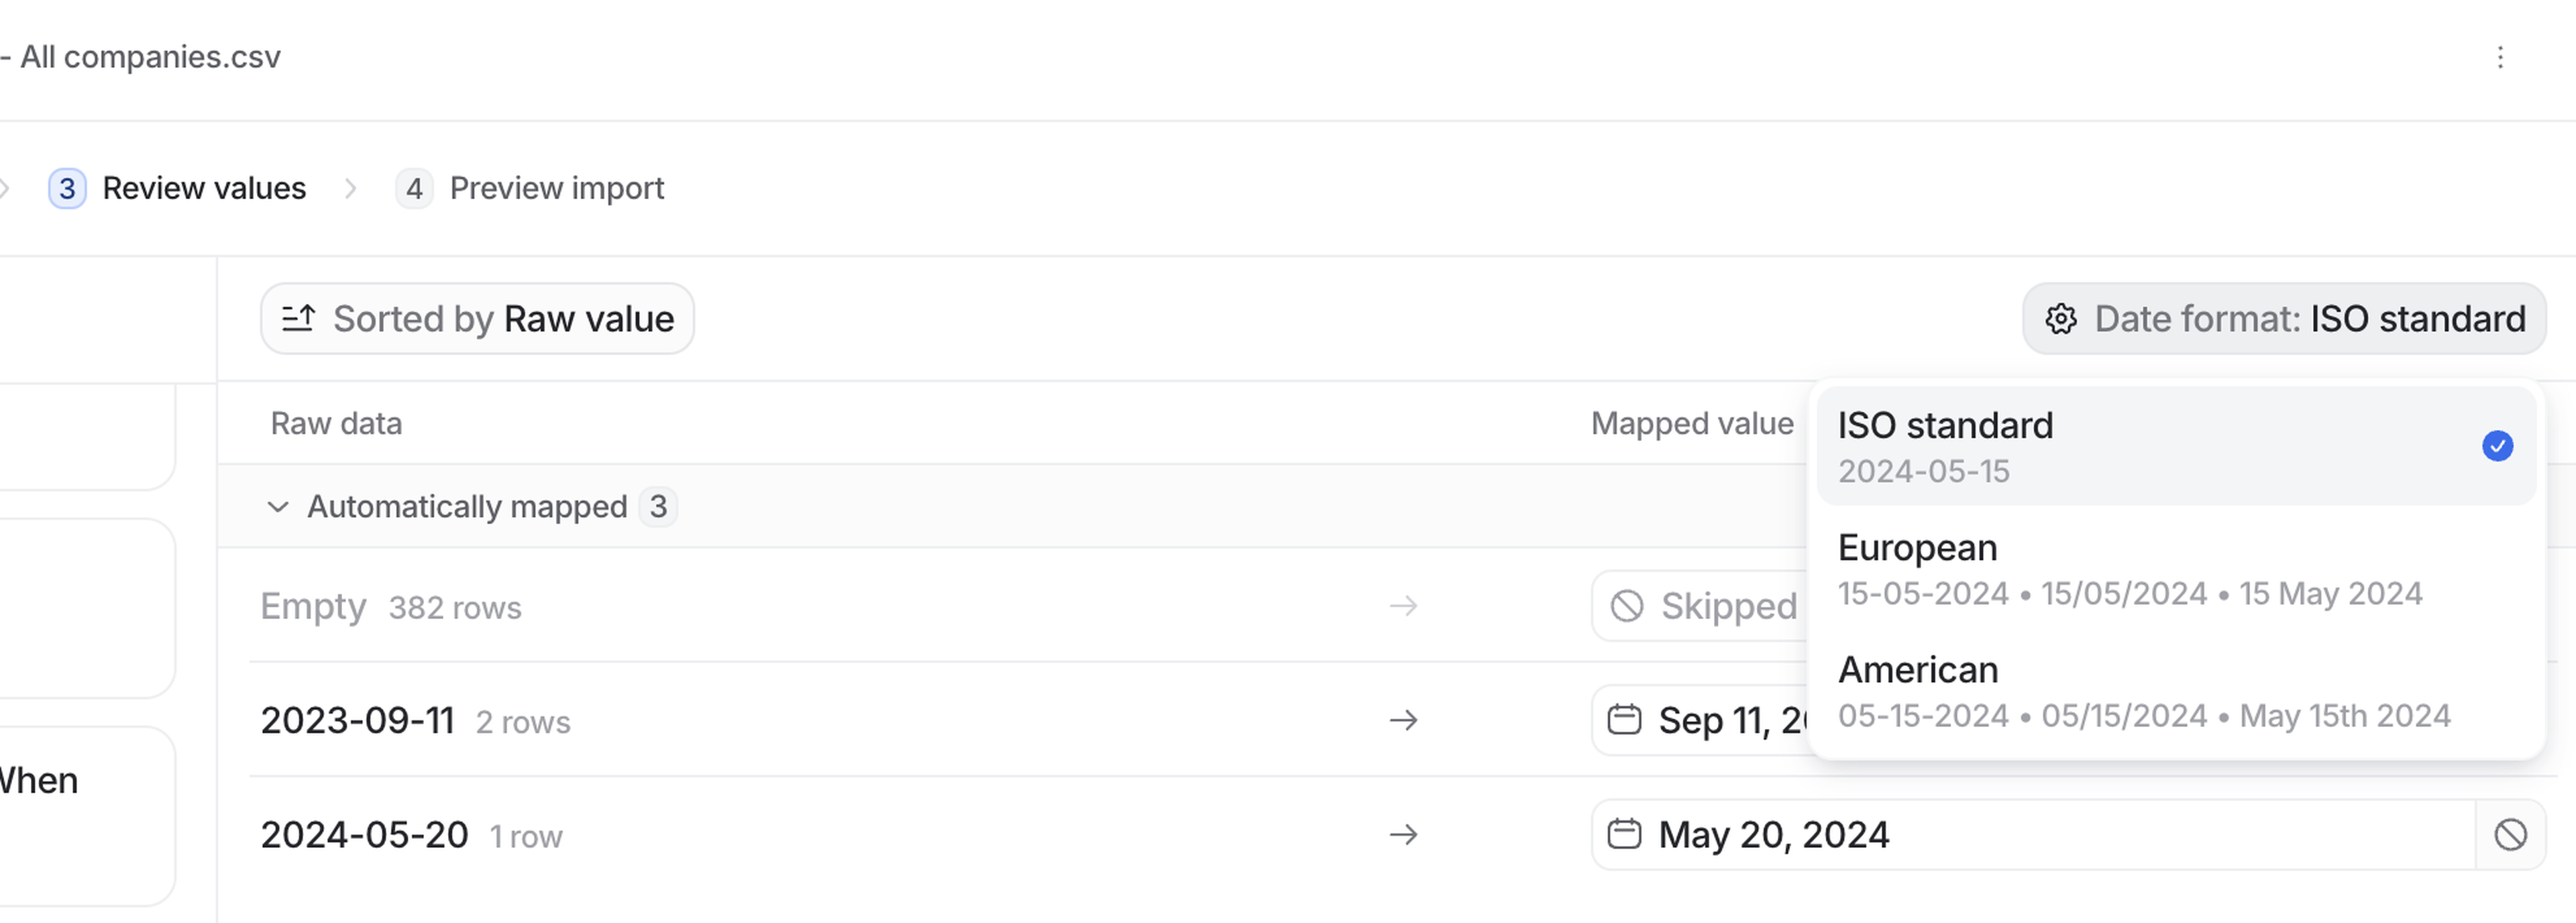This screenshot has width=2576, height=923.
Task: Click the gear icon beside Date format
Action: click(x=2060, y=319)
